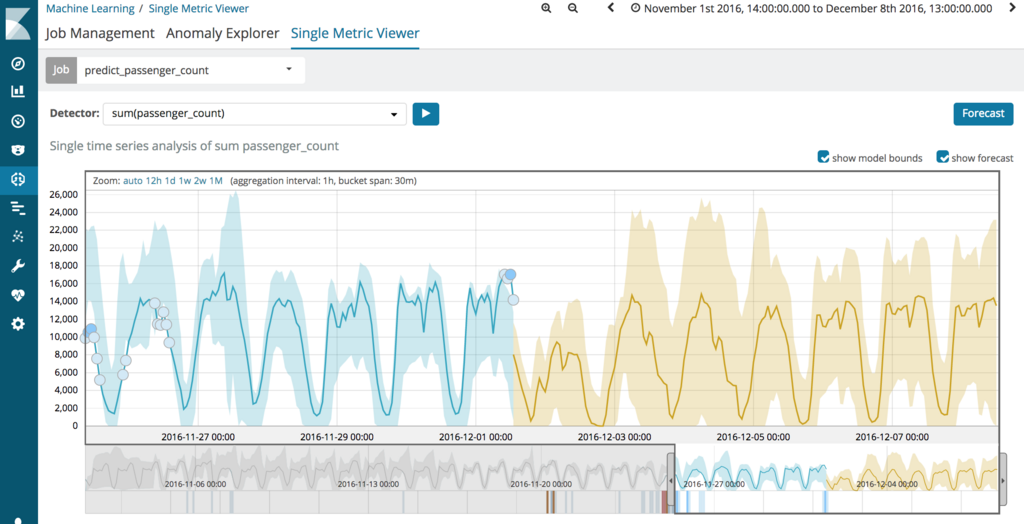Click the Kibana logo
The image size is (1024, 524).
point(18,24)
